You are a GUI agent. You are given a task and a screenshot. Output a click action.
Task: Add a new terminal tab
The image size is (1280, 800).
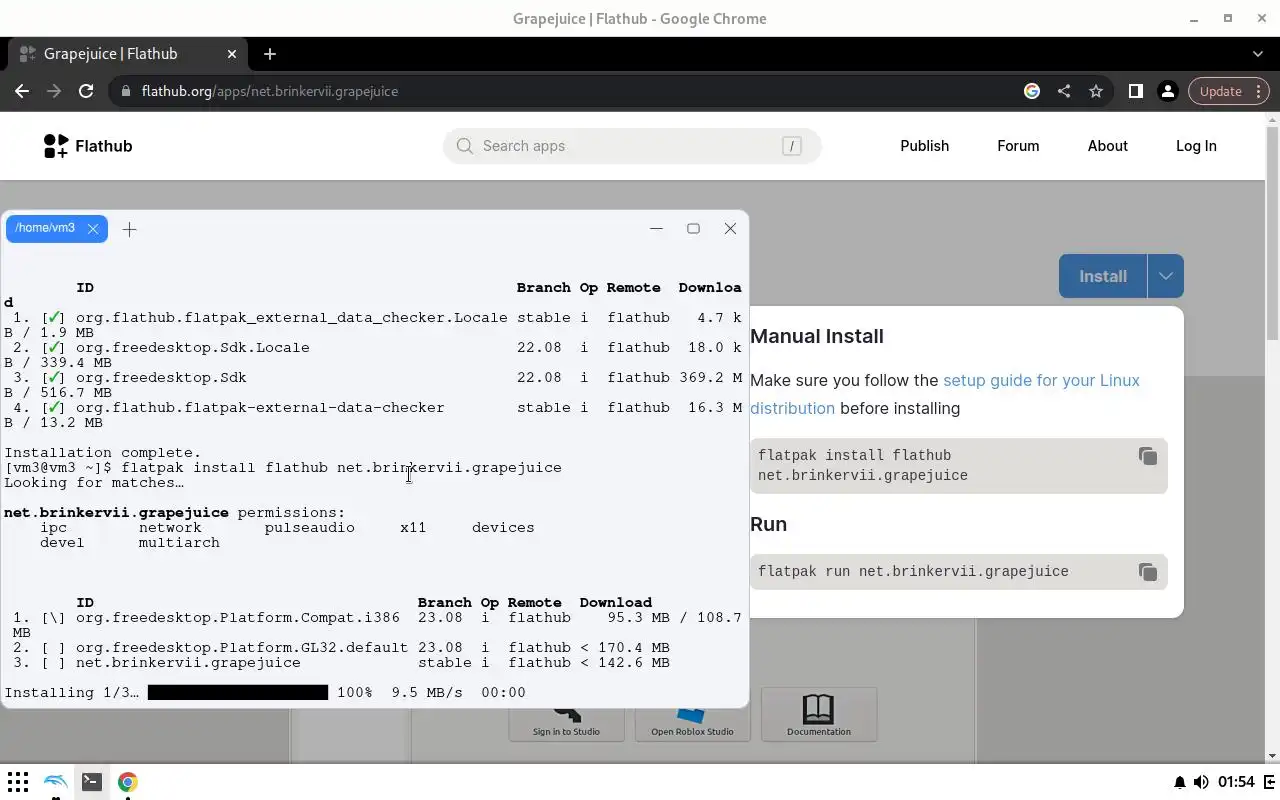click(x=129, y=229)
